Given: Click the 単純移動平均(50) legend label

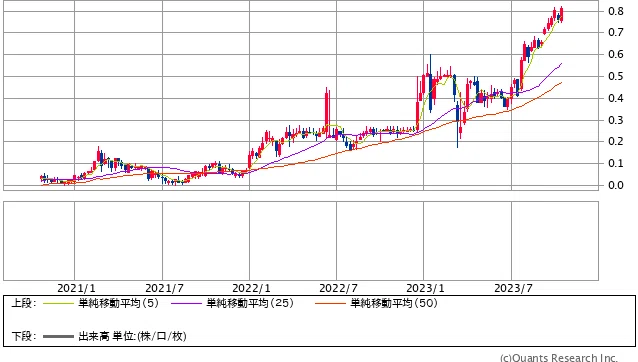Looking at the screenshot, I should click(394, 303).
